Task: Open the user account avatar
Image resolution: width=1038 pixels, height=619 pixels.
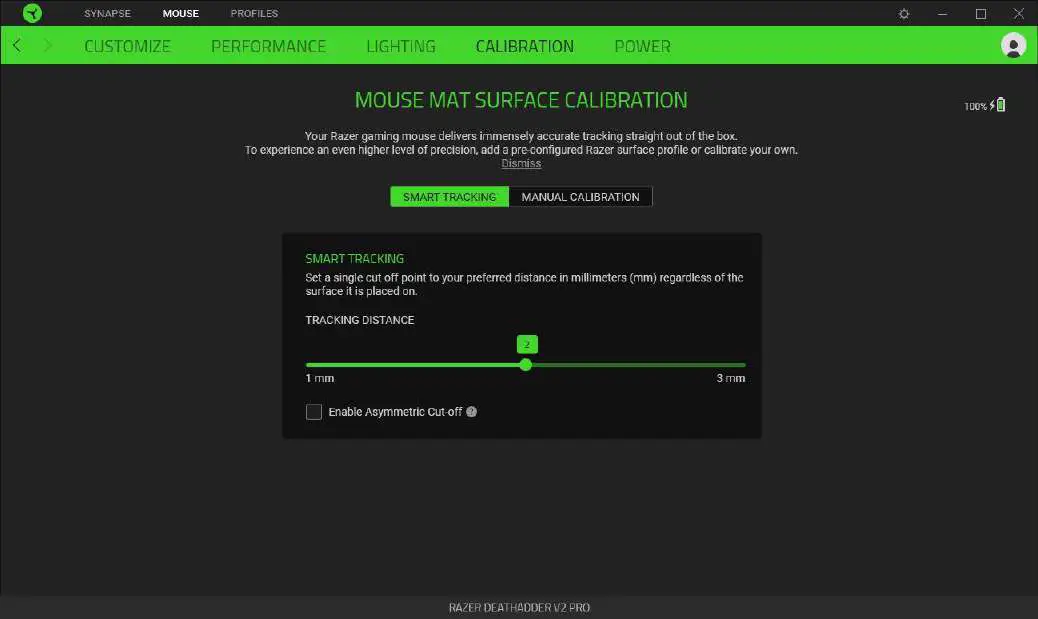Action: (1013, 46)
